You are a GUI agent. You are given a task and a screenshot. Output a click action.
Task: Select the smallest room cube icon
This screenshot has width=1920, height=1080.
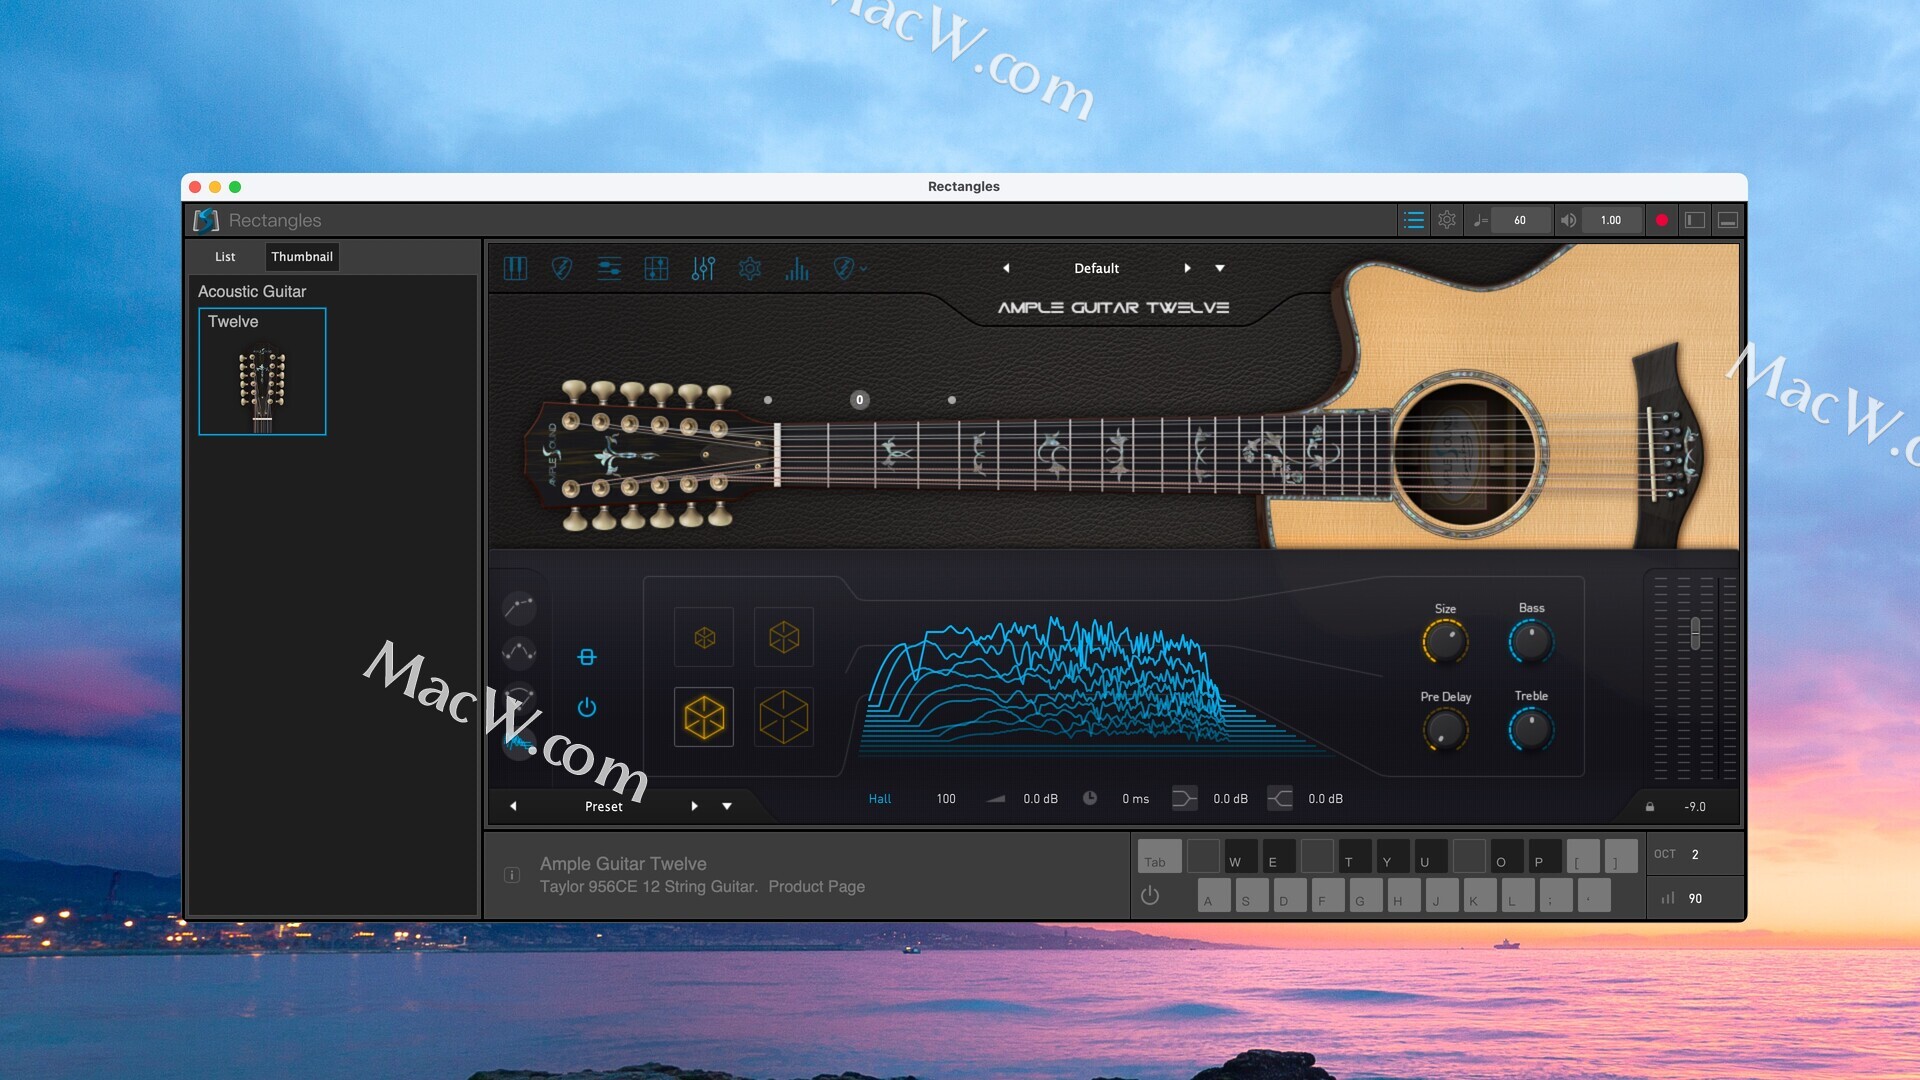704,637
